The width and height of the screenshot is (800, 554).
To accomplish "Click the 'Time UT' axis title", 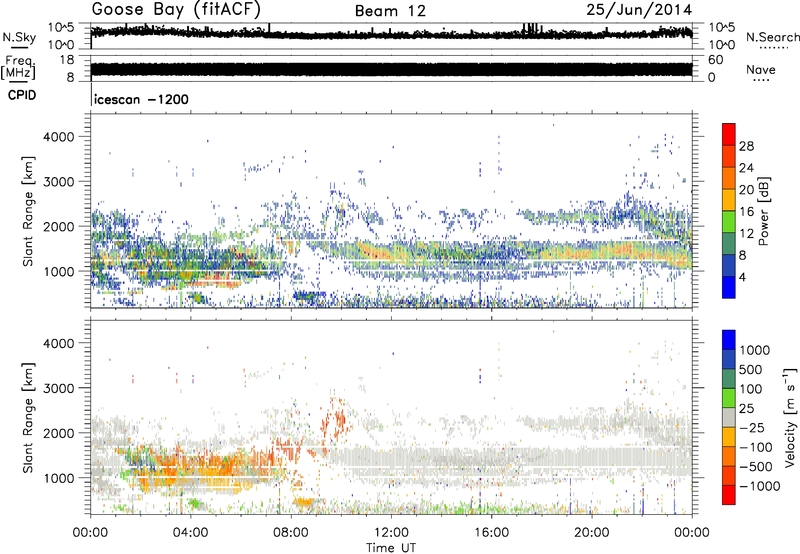I will (391, 548).
